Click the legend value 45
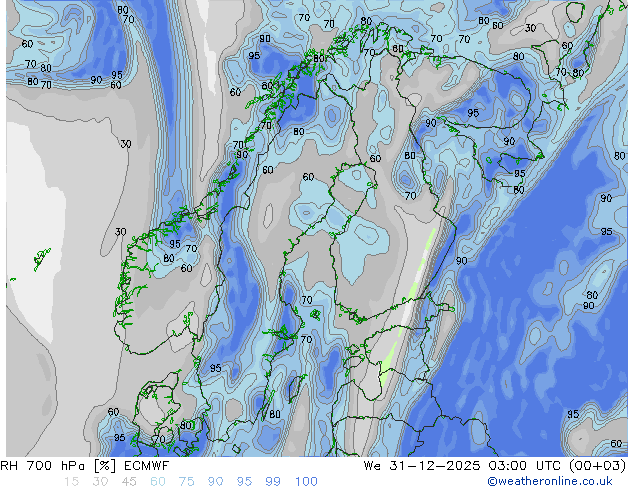Viewport: 634px width, 490px height. click(129, 482)
